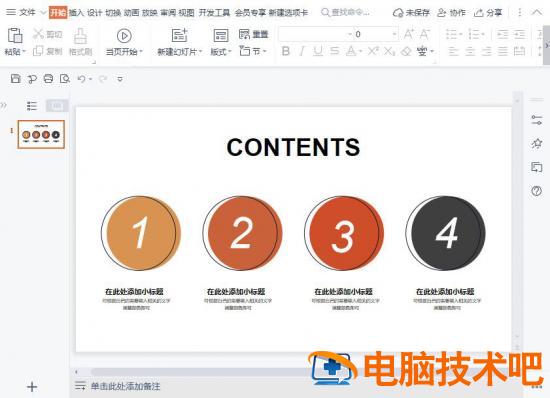Start slideshow from current page play icon
The width and height of the screenshot is (550, 398).
[x=124, y=36]
